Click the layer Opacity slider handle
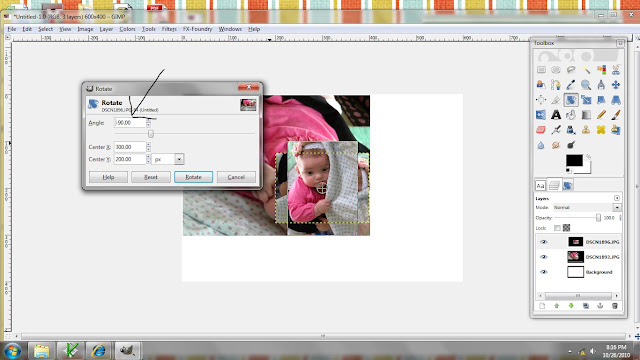The height and width of the screenshot is (360, 640). point(598,218)
